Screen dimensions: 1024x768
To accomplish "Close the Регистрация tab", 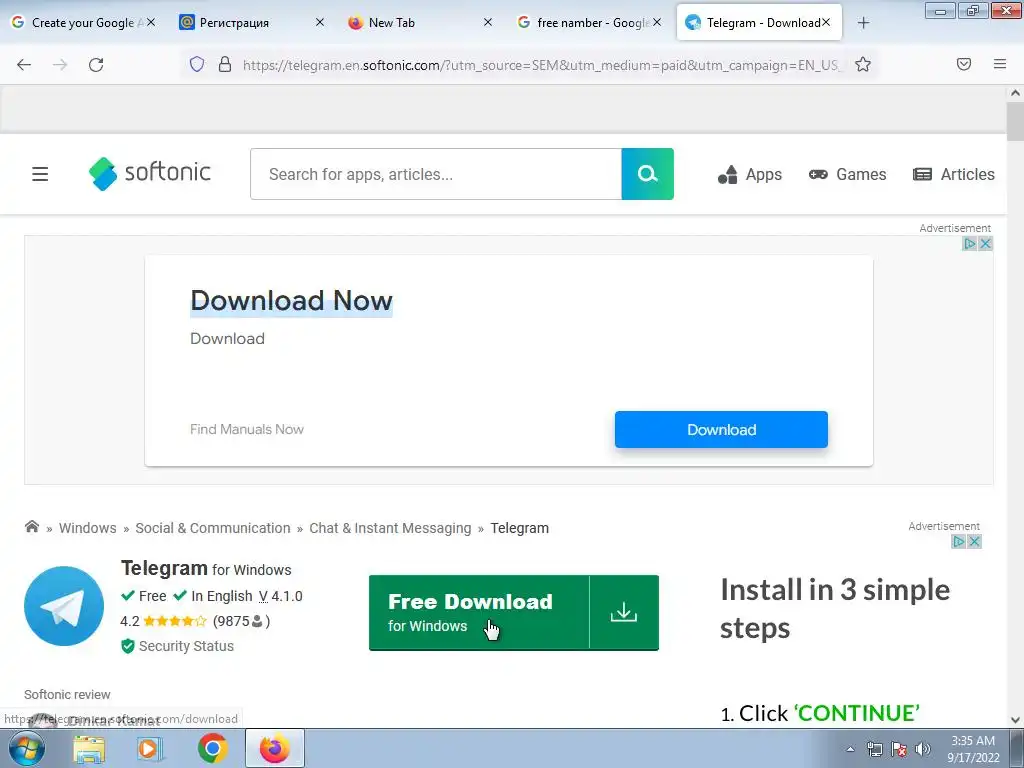I will [x=319, y=22].
